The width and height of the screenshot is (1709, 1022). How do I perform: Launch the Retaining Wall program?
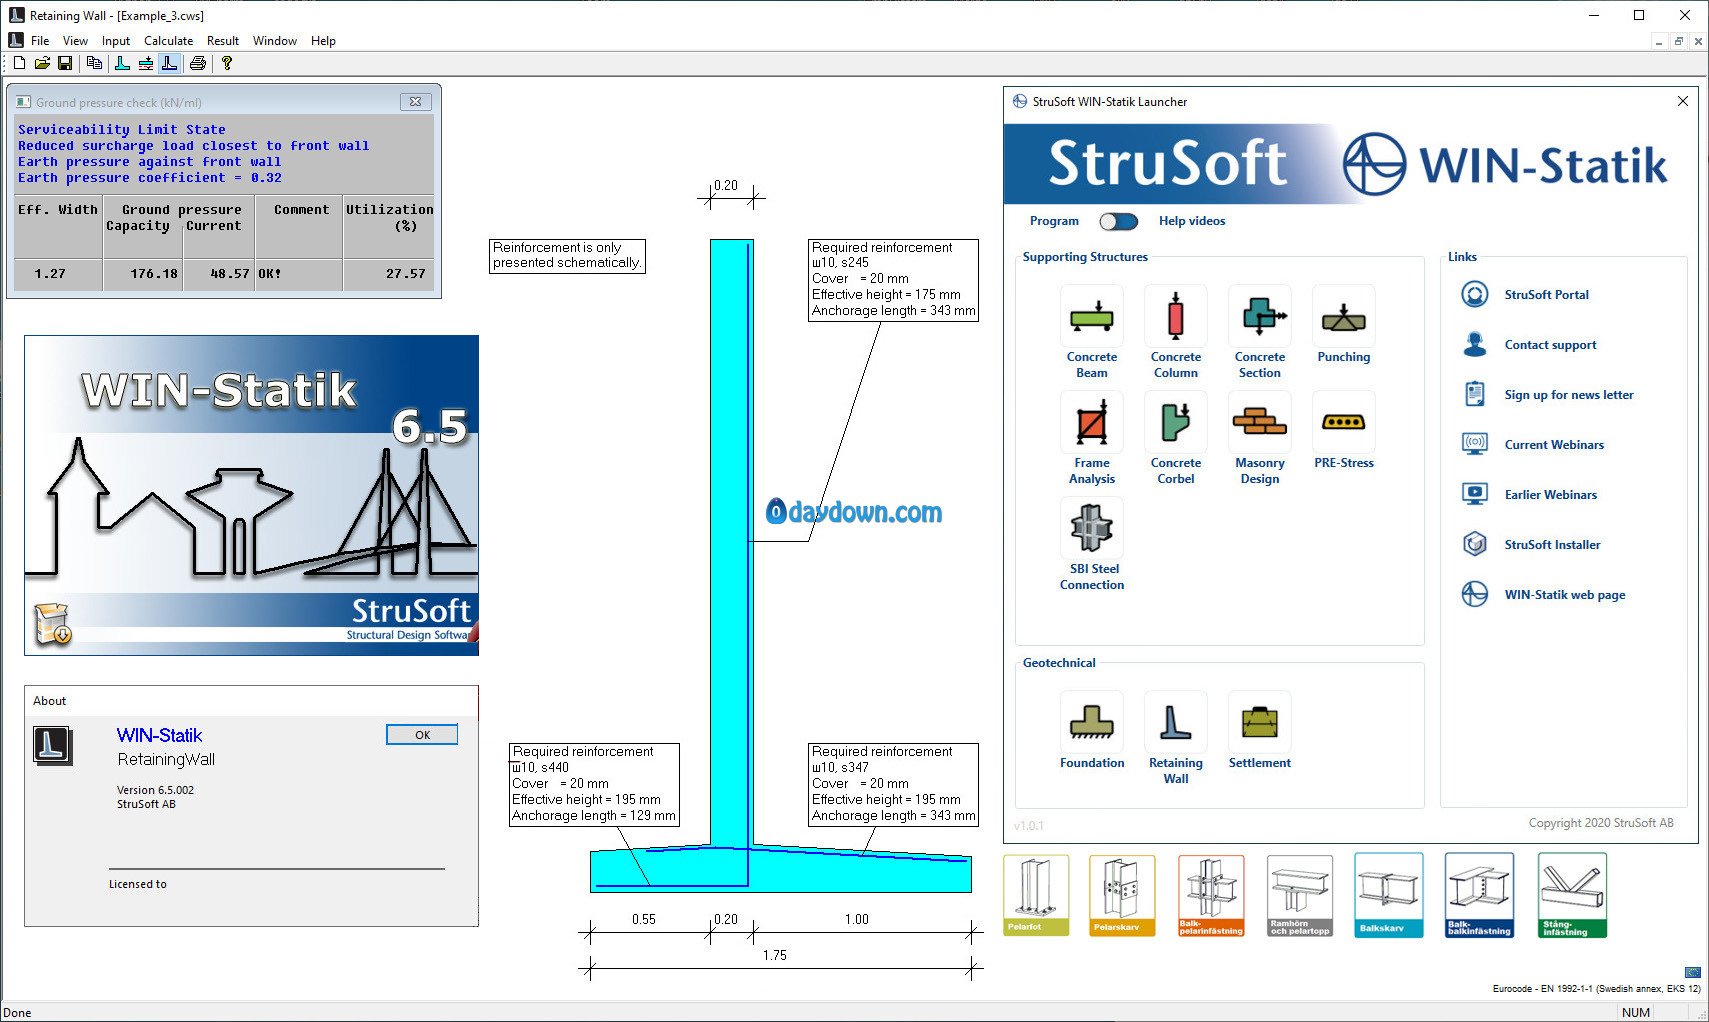tap(1176, 739)
